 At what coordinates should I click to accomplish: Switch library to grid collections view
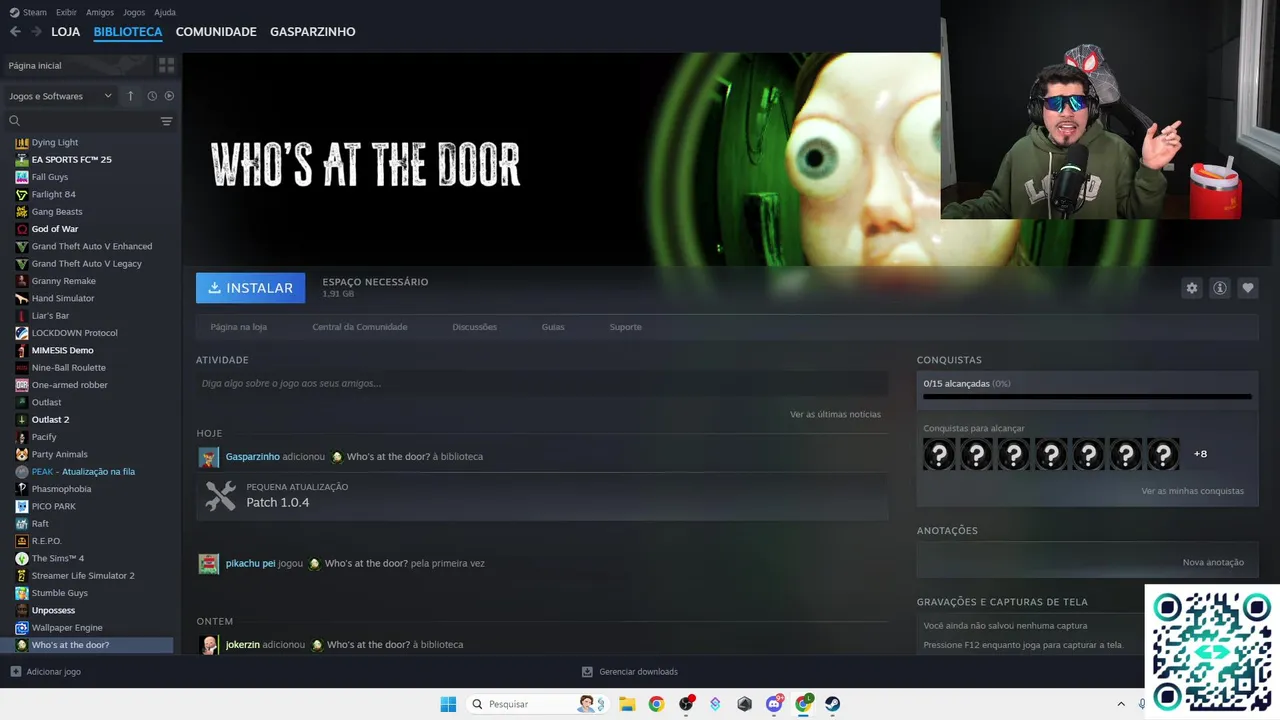tap(166, 65)
